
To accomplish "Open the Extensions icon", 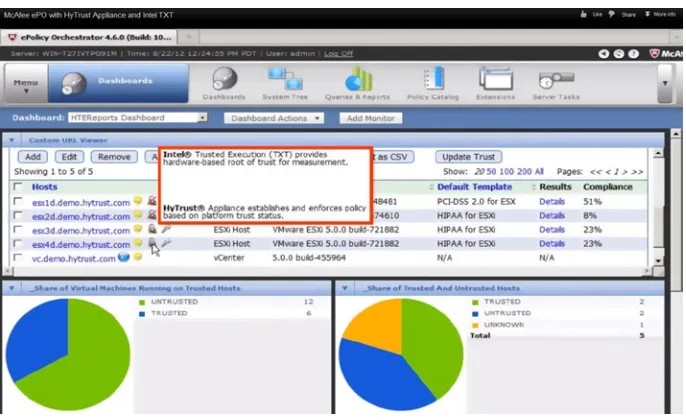I will point(495,79).
